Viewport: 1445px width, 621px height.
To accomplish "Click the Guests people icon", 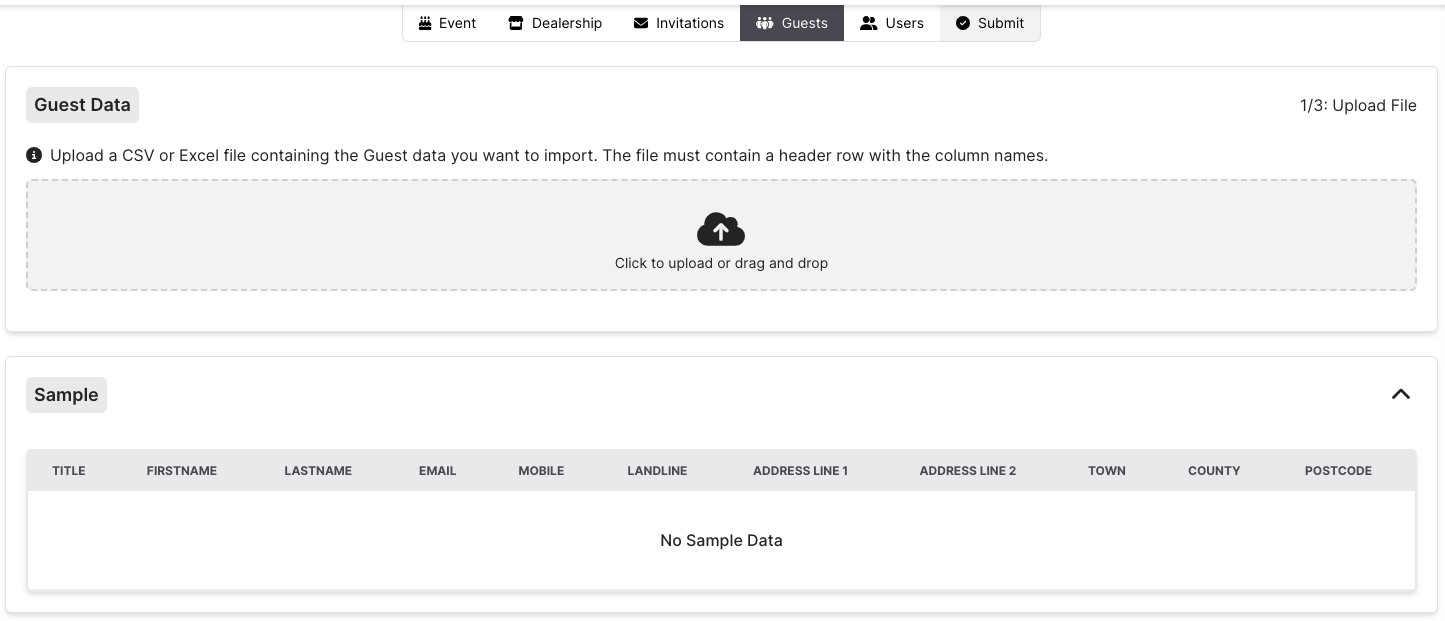I will (x=766, y=22).
